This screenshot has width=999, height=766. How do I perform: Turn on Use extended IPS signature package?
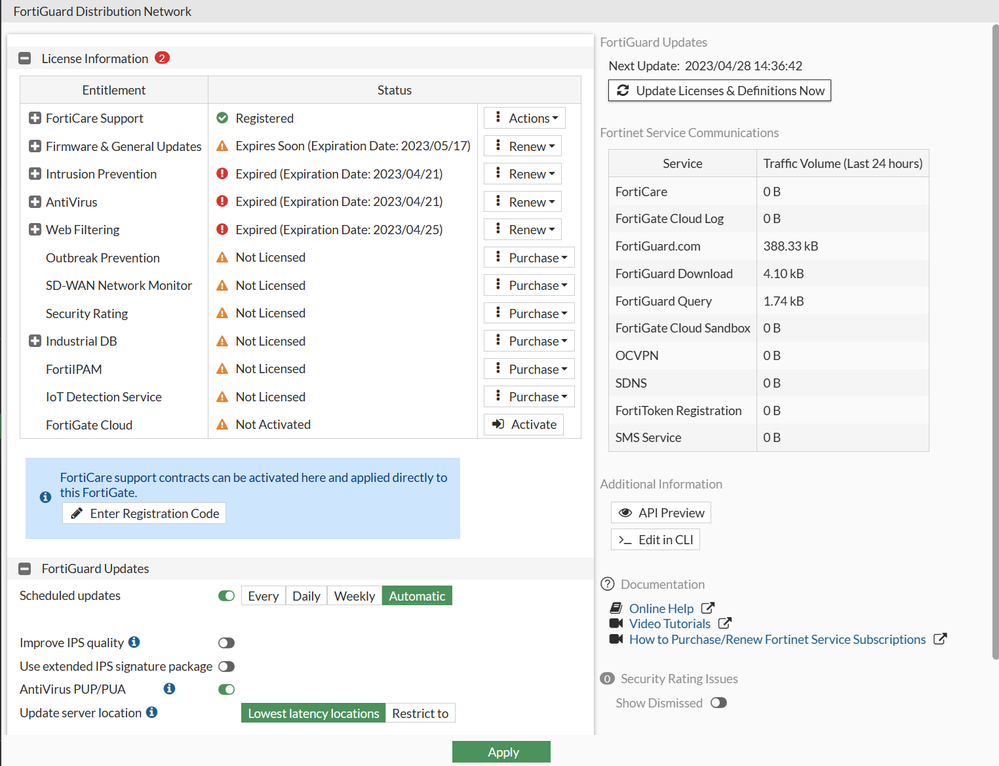click(227, 666)
